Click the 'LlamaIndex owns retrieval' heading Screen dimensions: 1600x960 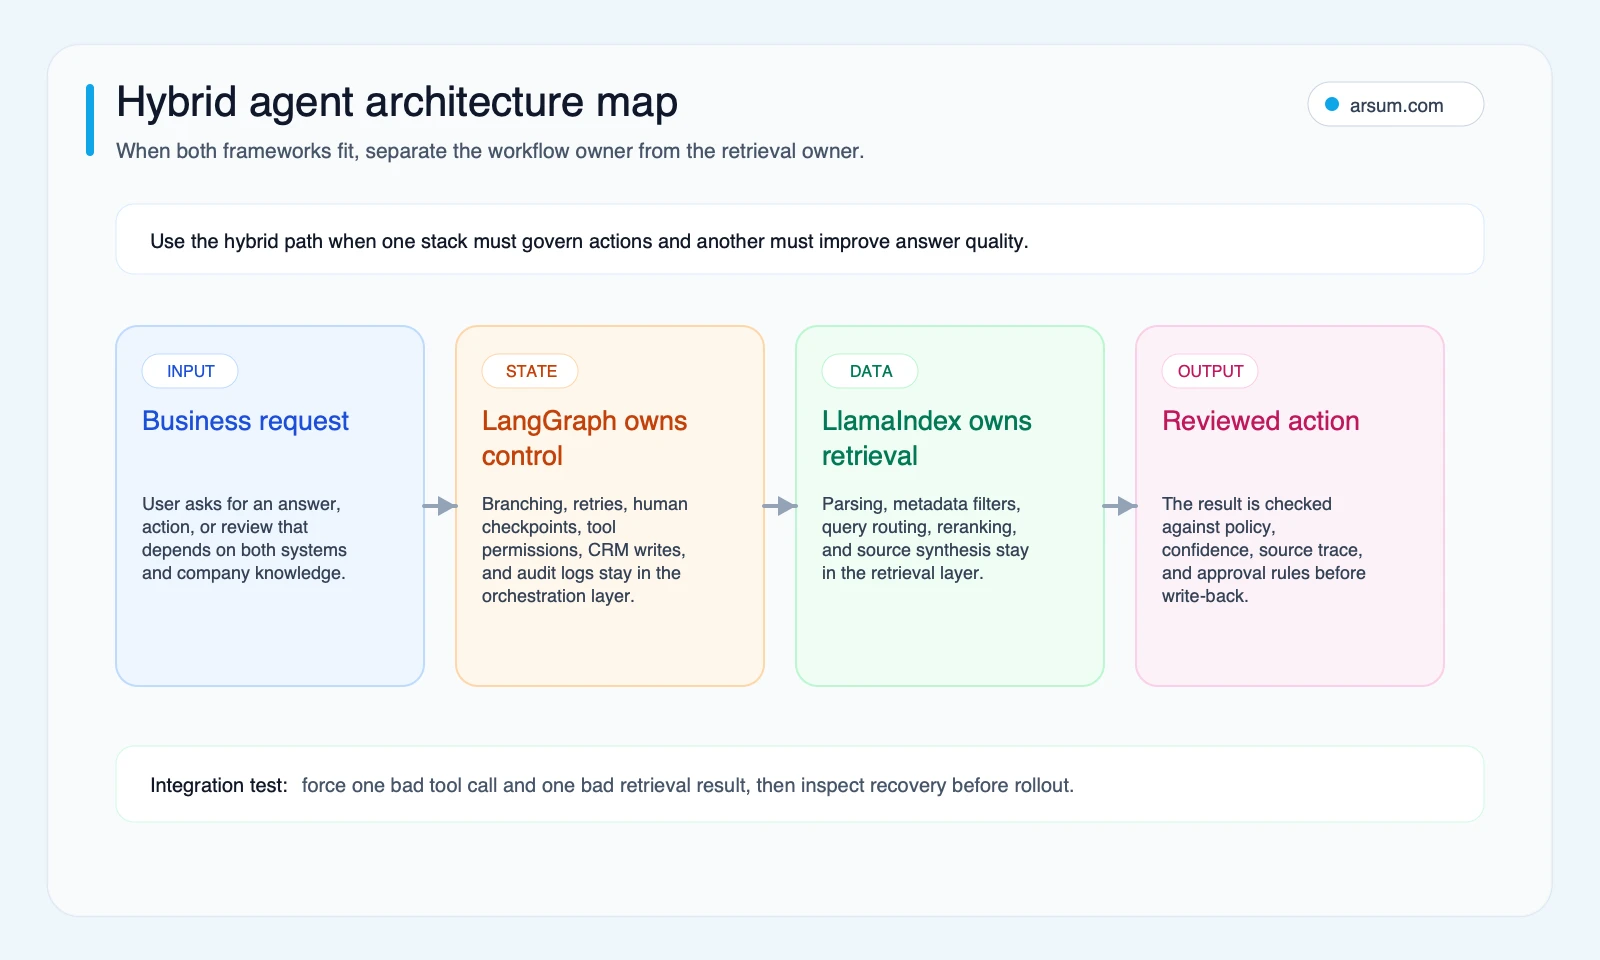click(x=926, y=438)
